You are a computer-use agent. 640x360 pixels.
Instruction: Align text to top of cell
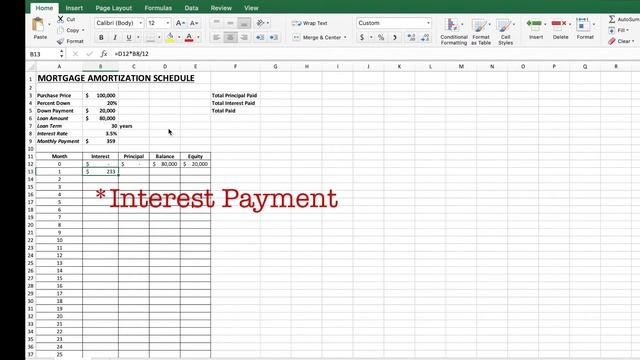[217, 23]
